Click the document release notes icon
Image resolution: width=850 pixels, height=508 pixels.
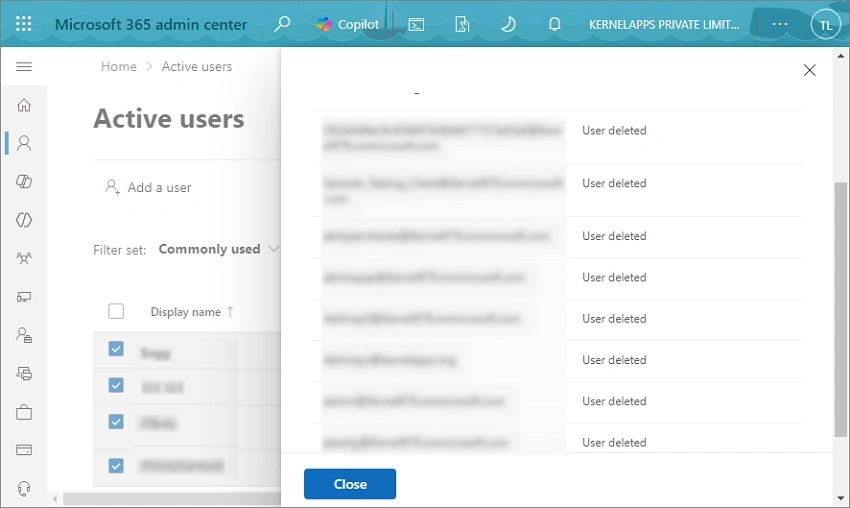462,24
